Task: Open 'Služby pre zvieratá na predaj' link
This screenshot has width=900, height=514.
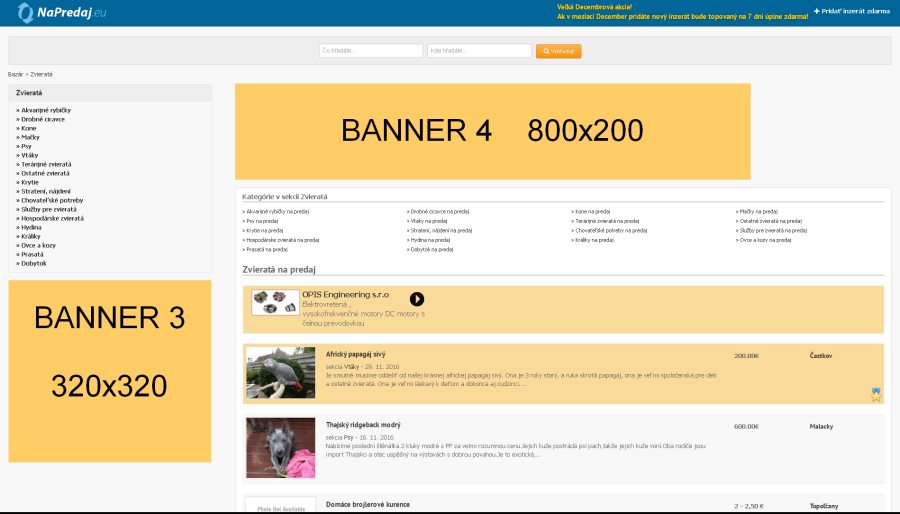Action: click(773, 231)
